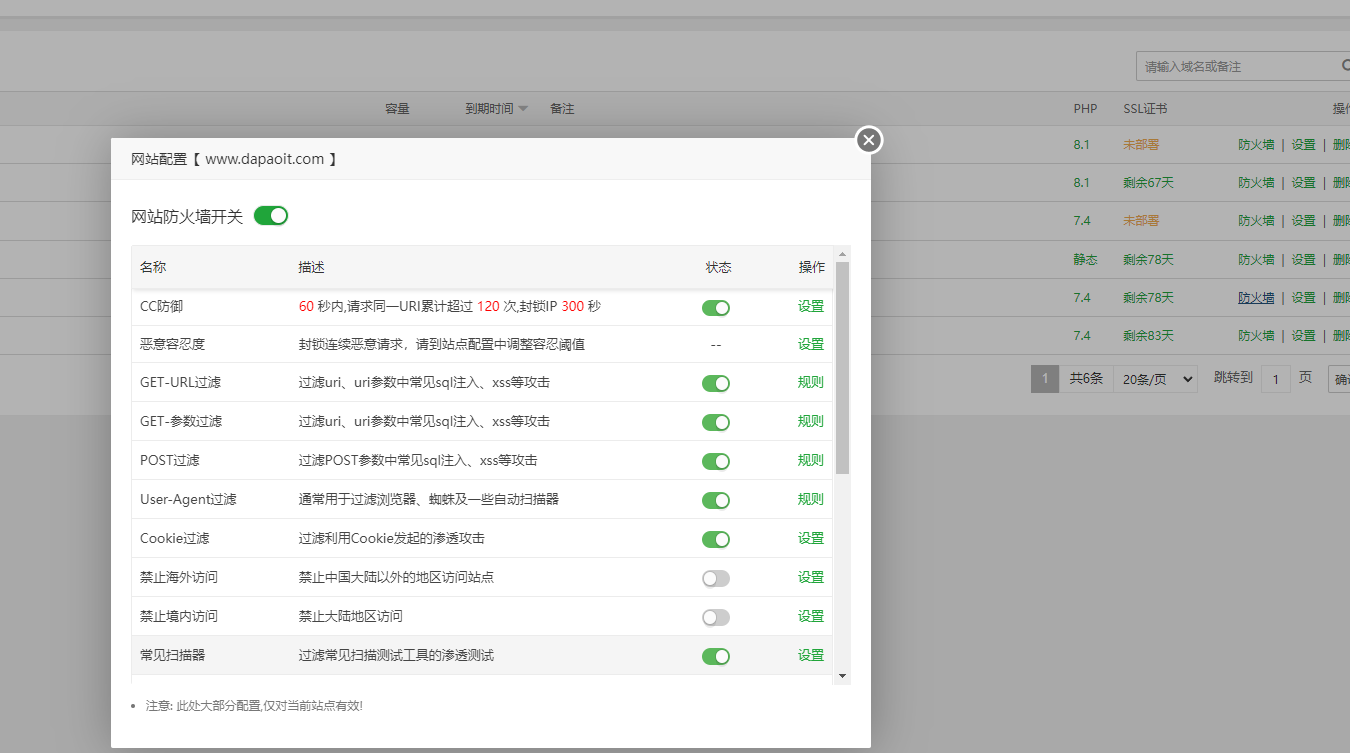The height and width of the screenshot is (753, 1350).
Task: Sort by 到期时间 column header
Action: pos(489,109)
